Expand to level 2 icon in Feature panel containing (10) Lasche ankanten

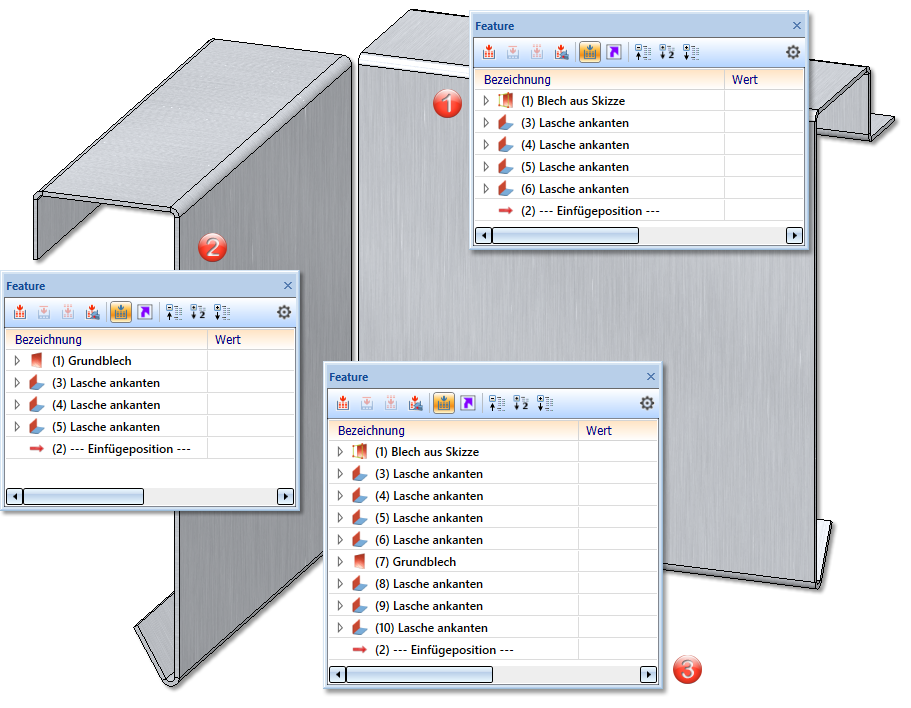[x=521, y=403]
